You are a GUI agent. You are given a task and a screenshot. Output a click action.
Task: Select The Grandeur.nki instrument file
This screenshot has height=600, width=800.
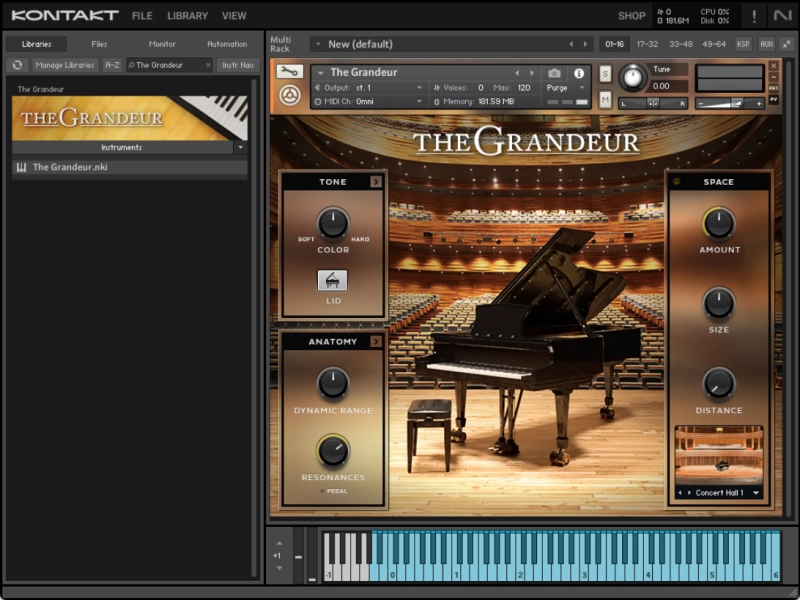pyautogui.click(x=70, y=167)
